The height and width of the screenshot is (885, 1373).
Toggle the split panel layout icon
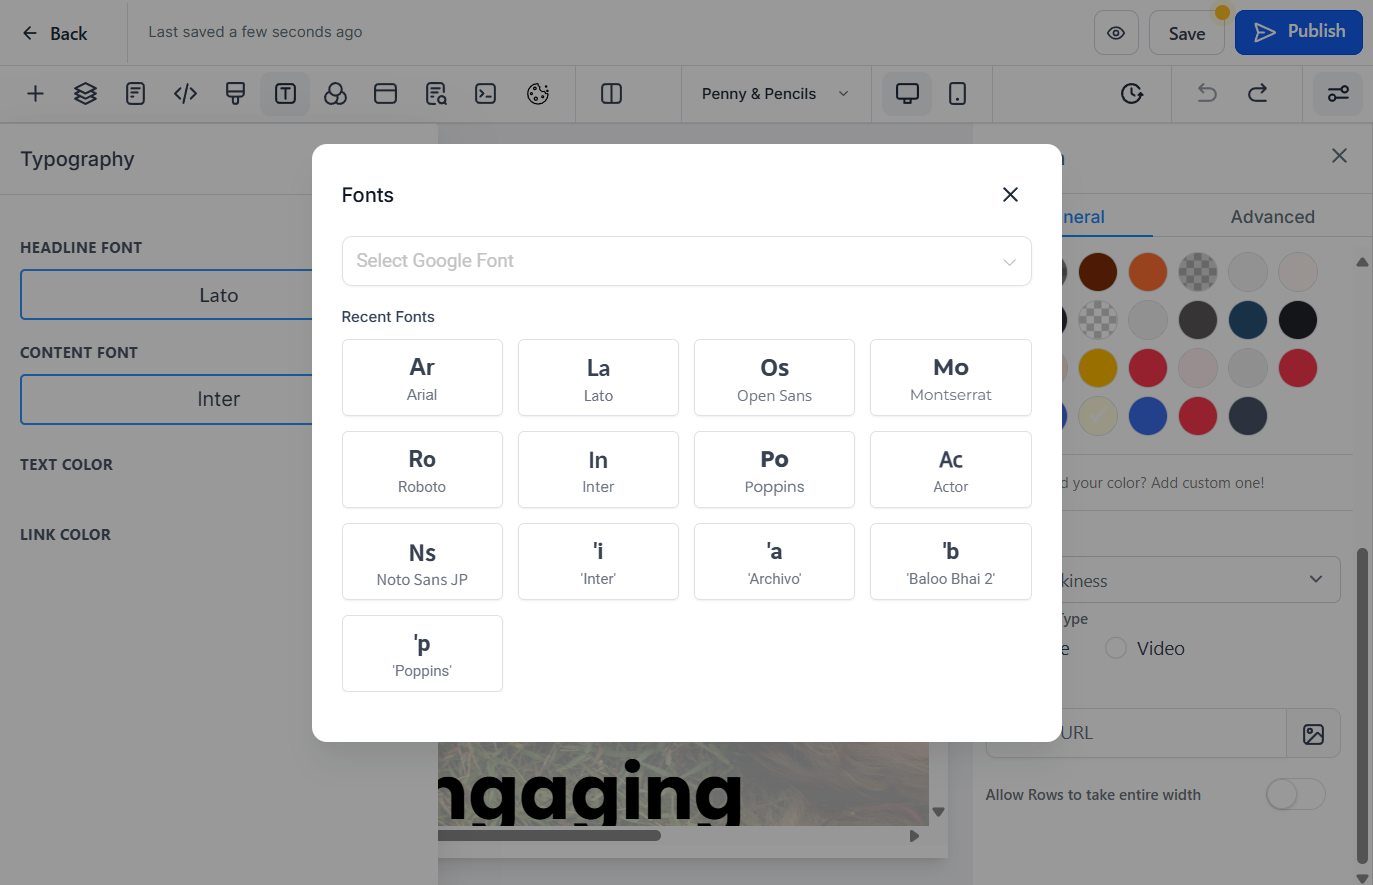(x=611, y=94)
